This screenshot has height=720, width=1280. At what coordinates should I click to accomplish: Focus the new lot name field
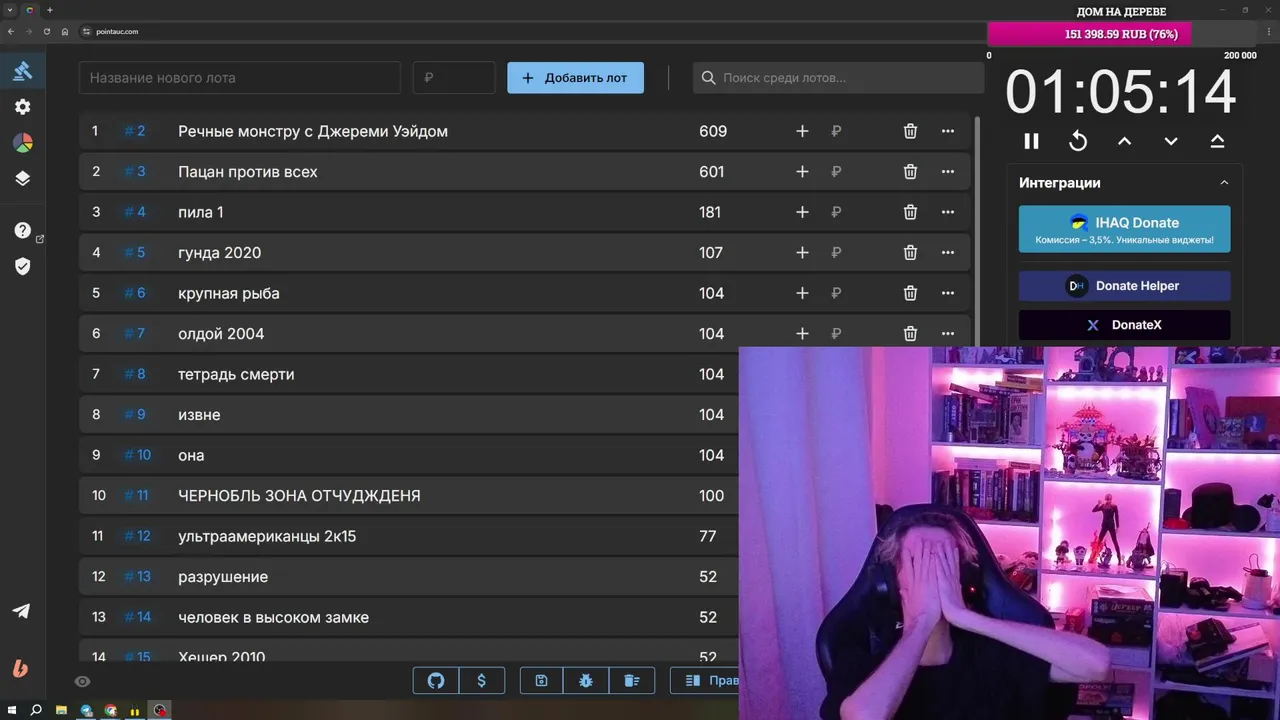[x=239, y=78]
